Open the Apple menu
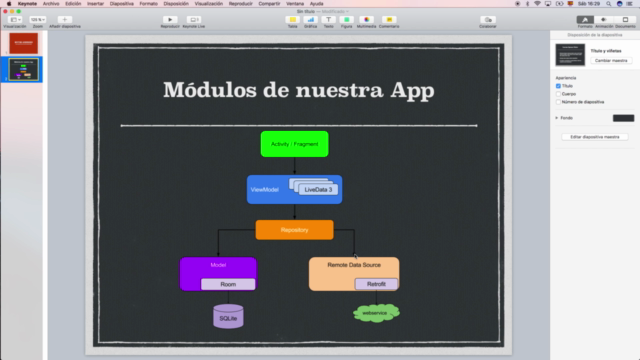 tap(9, 4)
